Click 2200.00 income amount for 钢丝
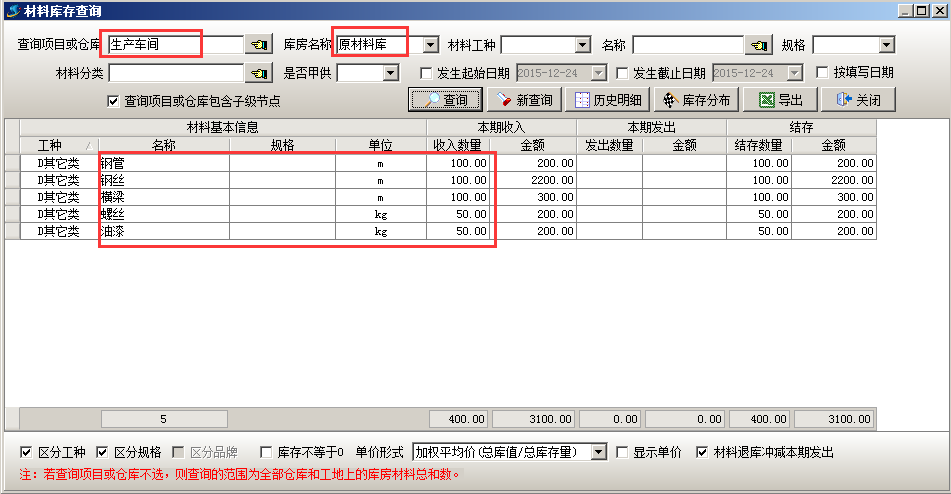The height and width of the screenshot is (494, 951). pyautogui.click(x=533, y=180)
